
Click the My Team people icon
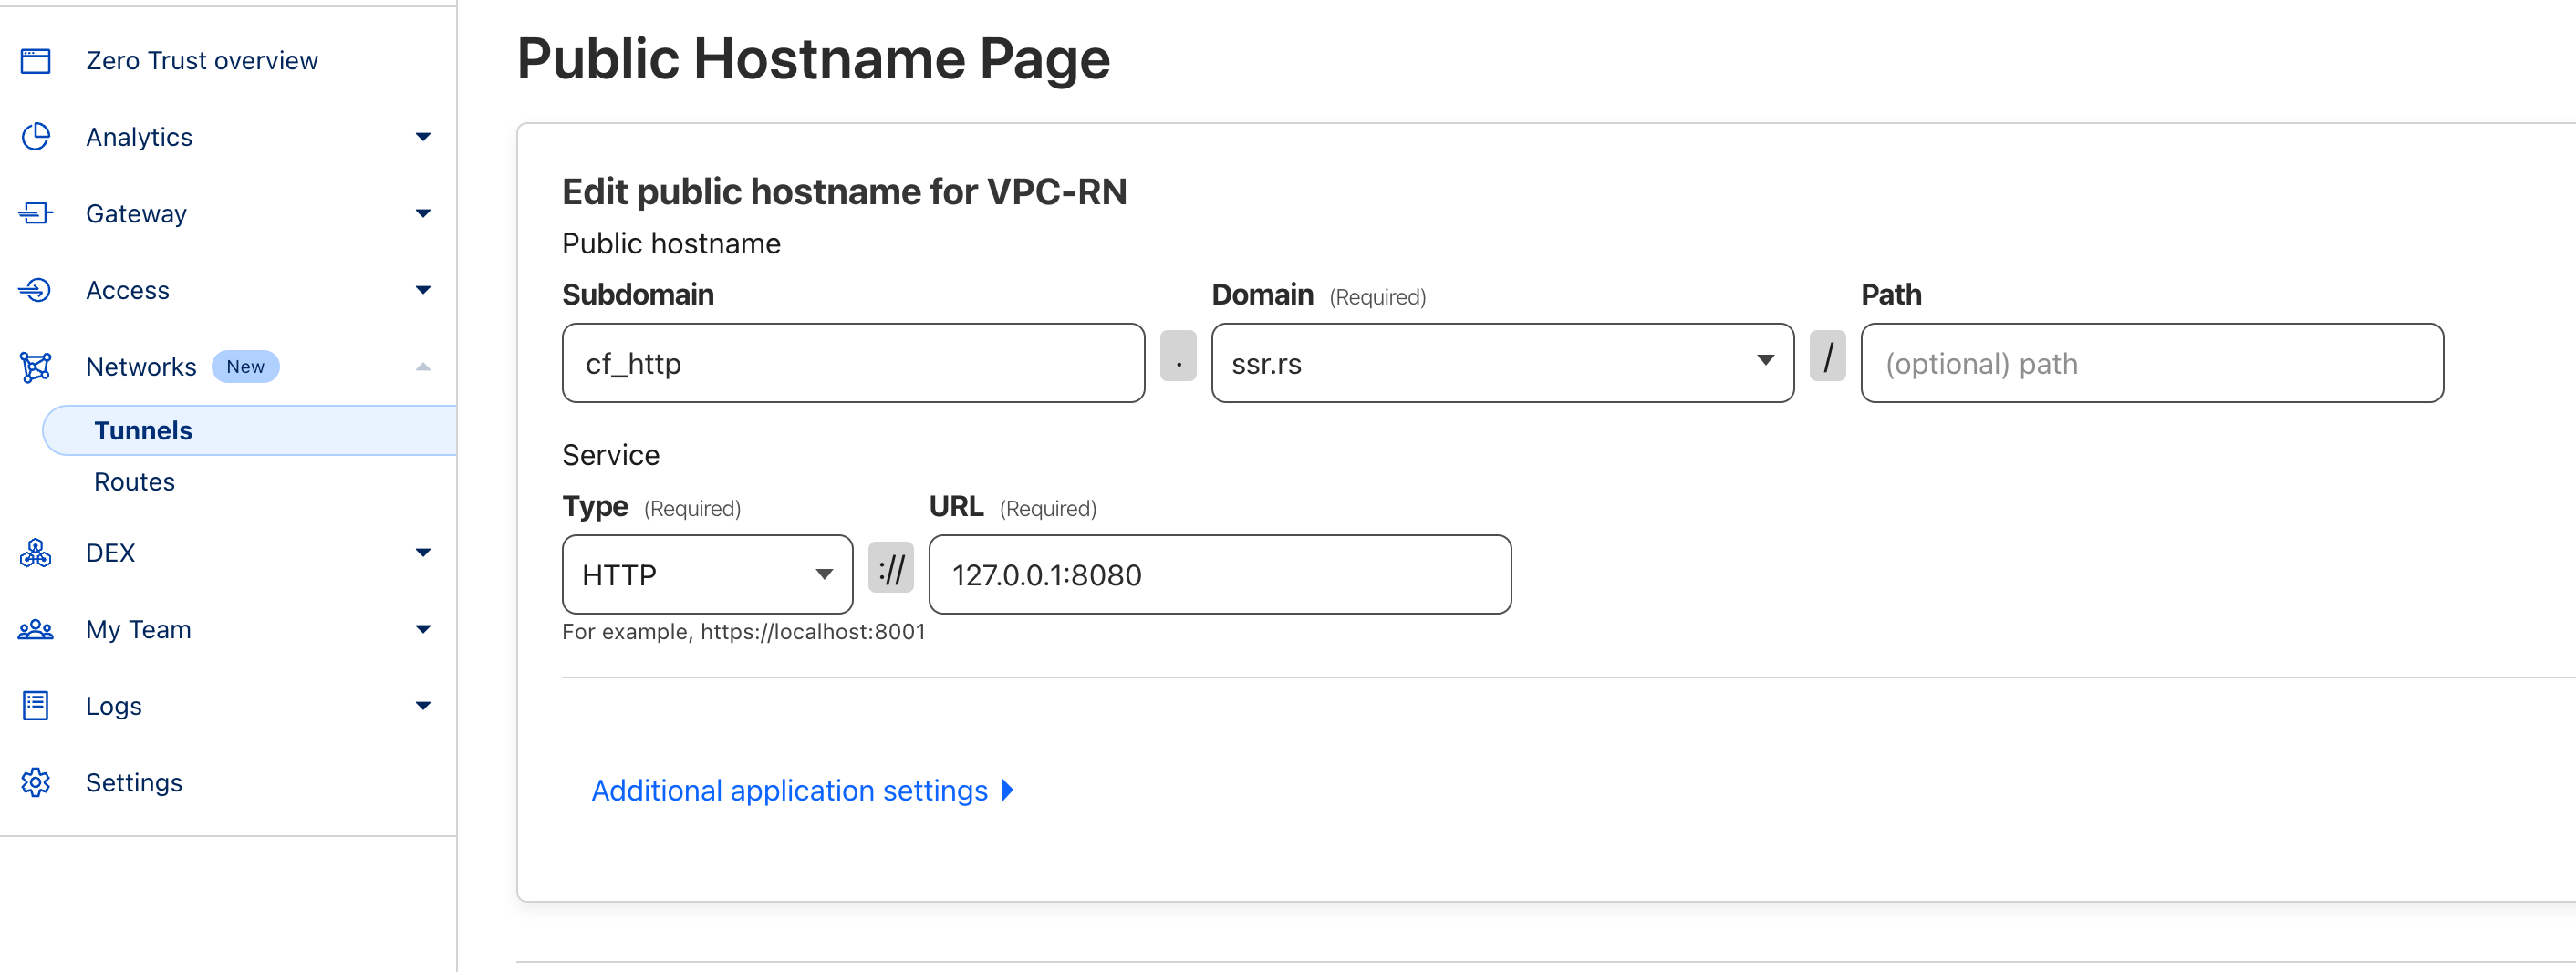(36, 630)
